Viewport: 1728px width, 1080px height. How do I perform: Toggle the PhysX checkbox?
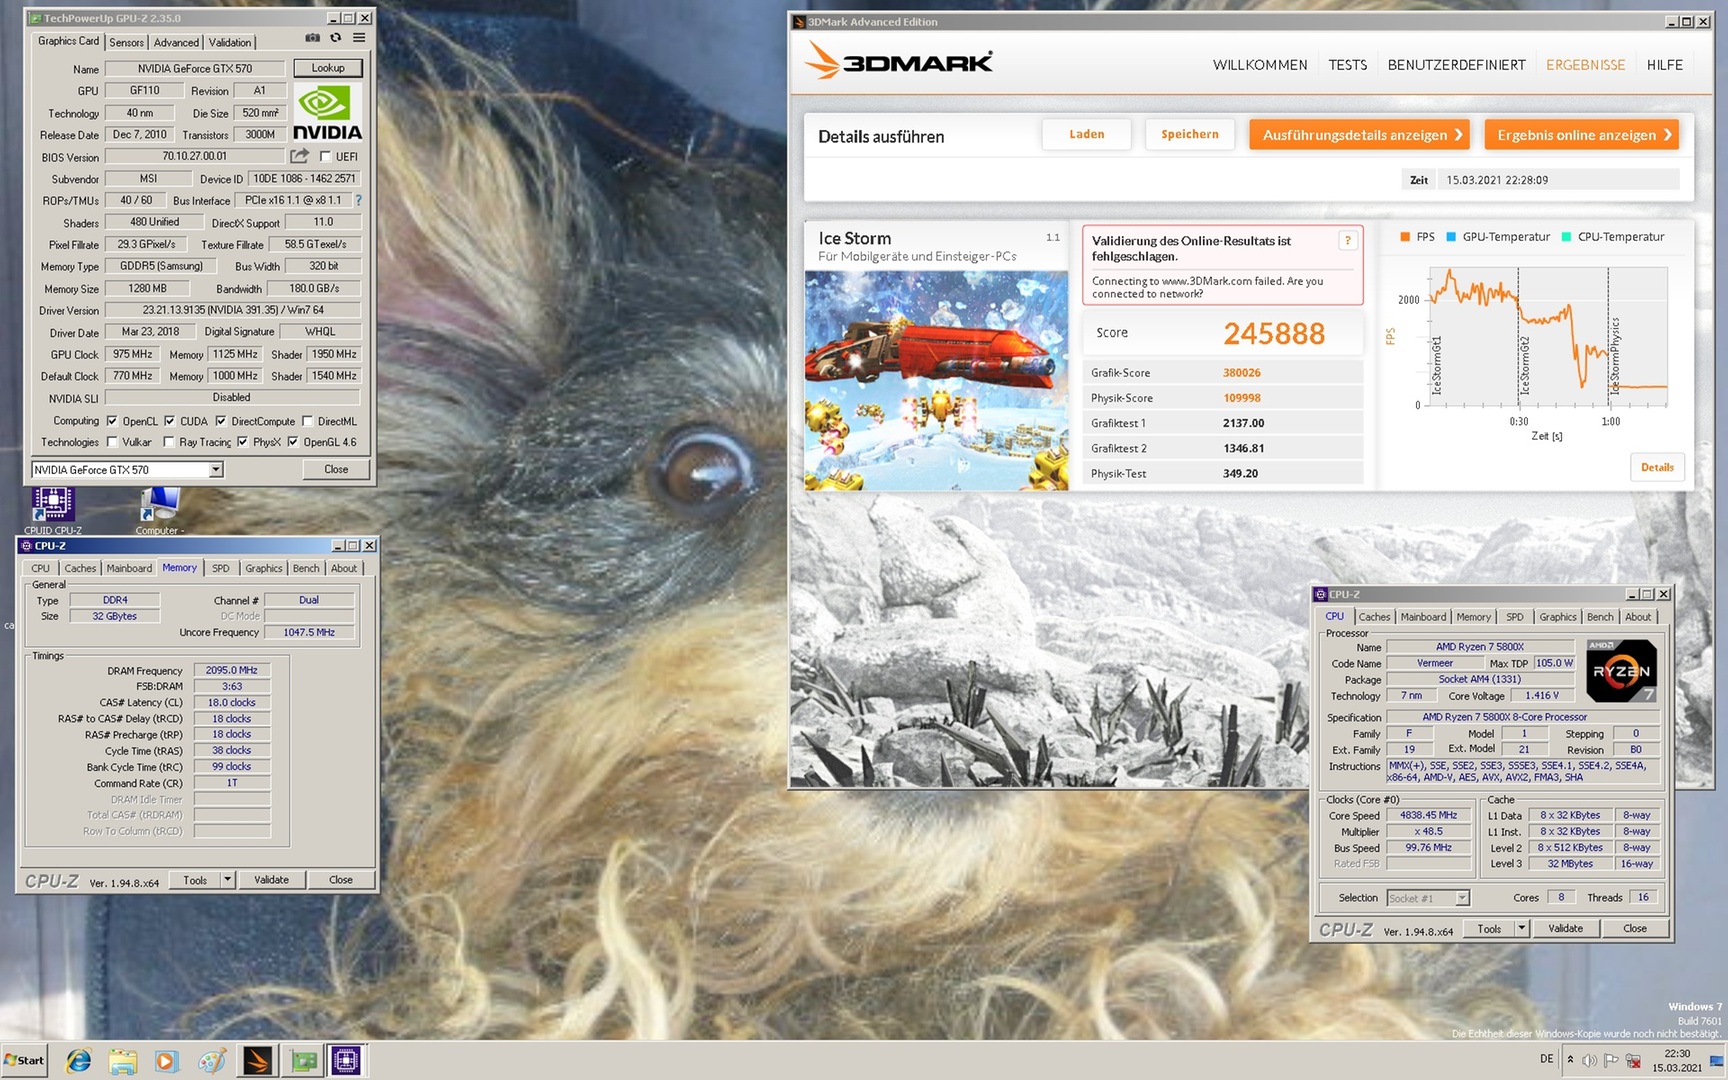click(x=242, y=442)
